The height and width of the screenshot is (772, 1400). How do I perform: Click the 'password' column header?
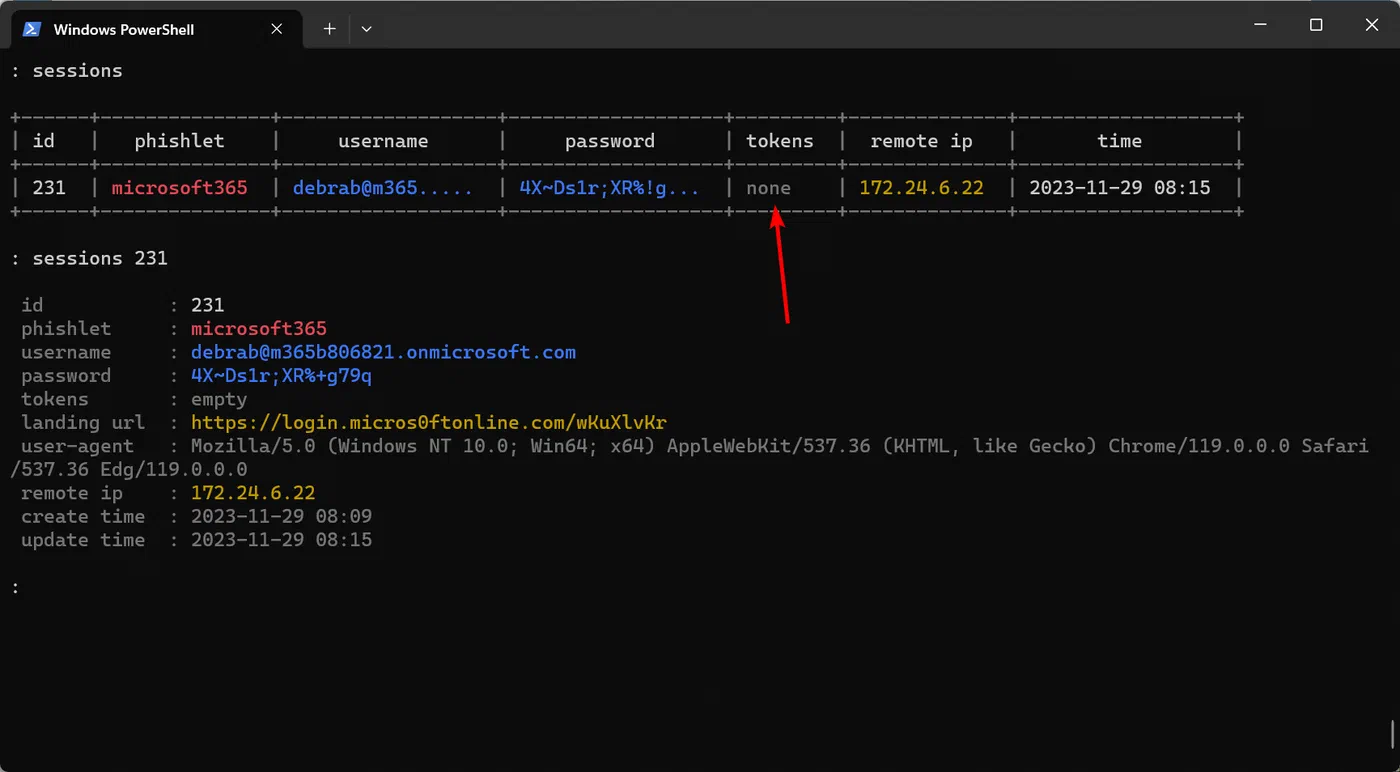pos(610,141)
